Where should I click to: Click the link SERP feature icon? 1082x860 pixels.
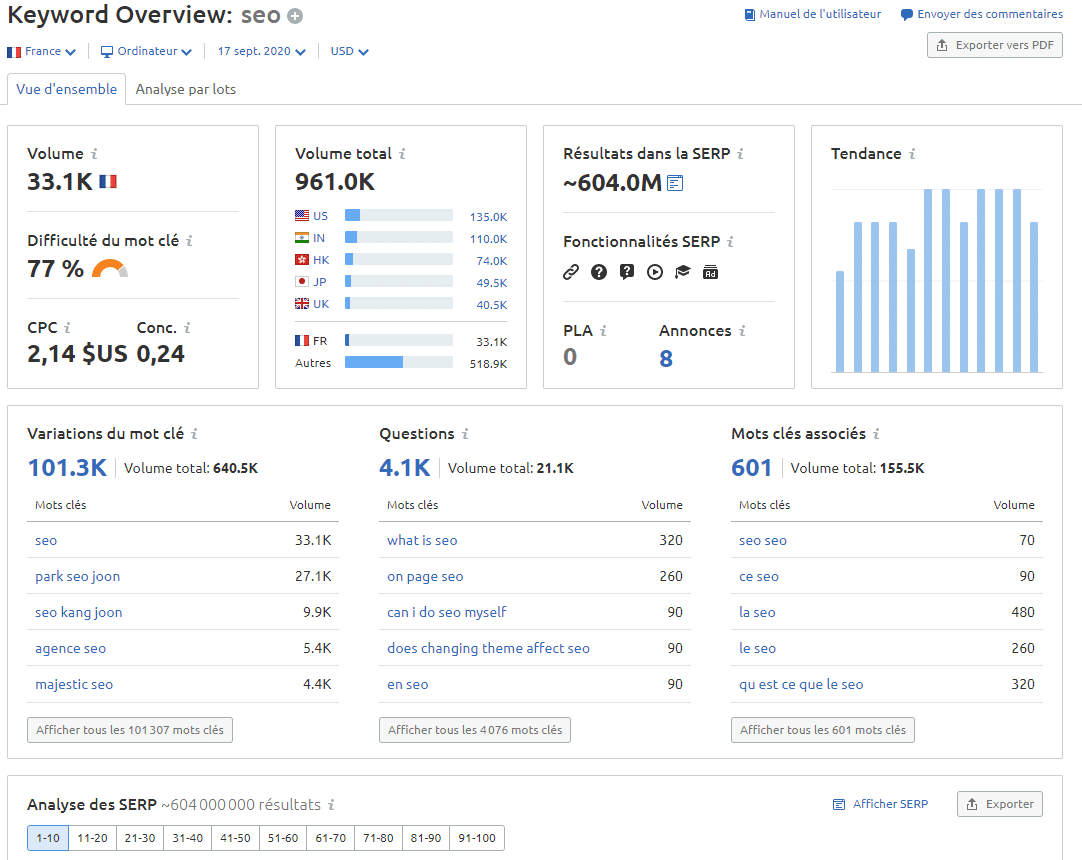571,272
